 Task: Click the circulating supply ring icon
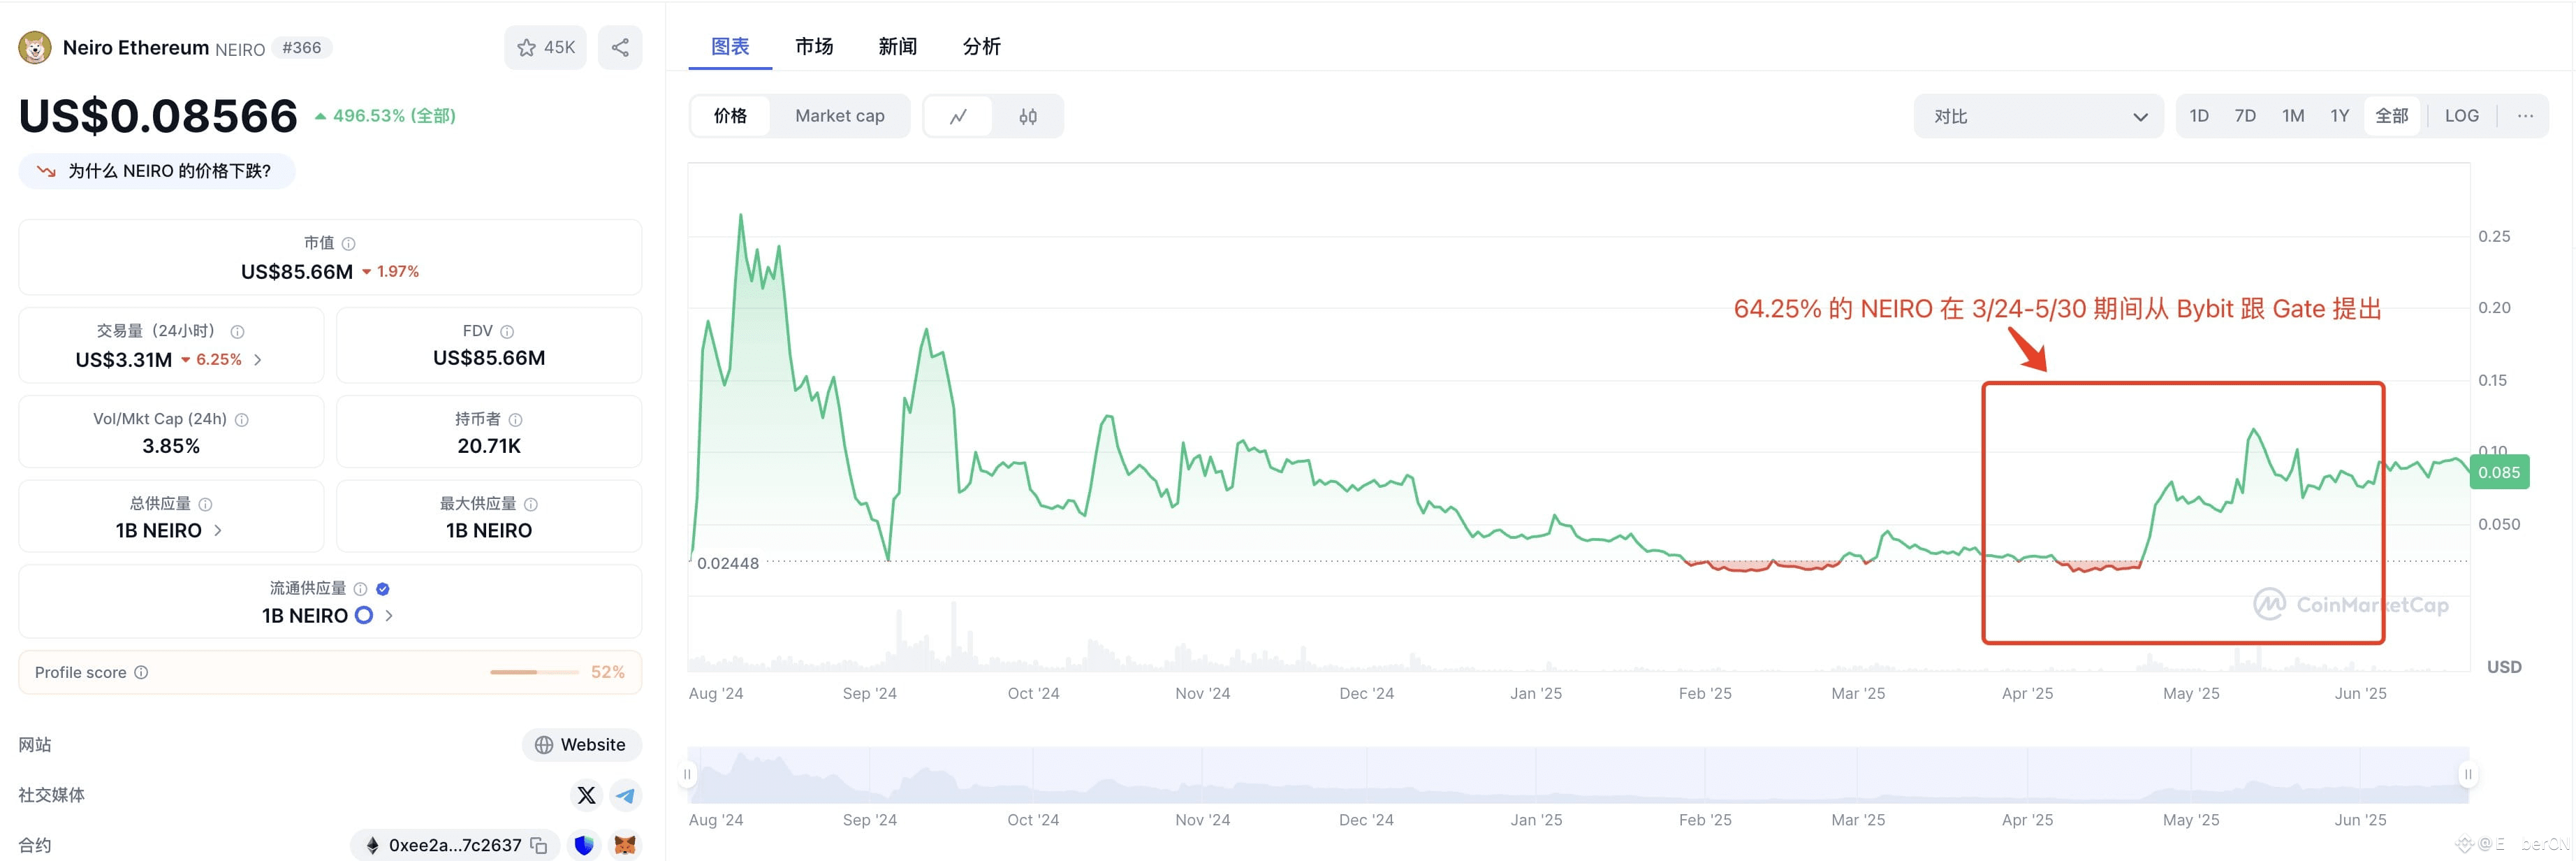(364, 615)
